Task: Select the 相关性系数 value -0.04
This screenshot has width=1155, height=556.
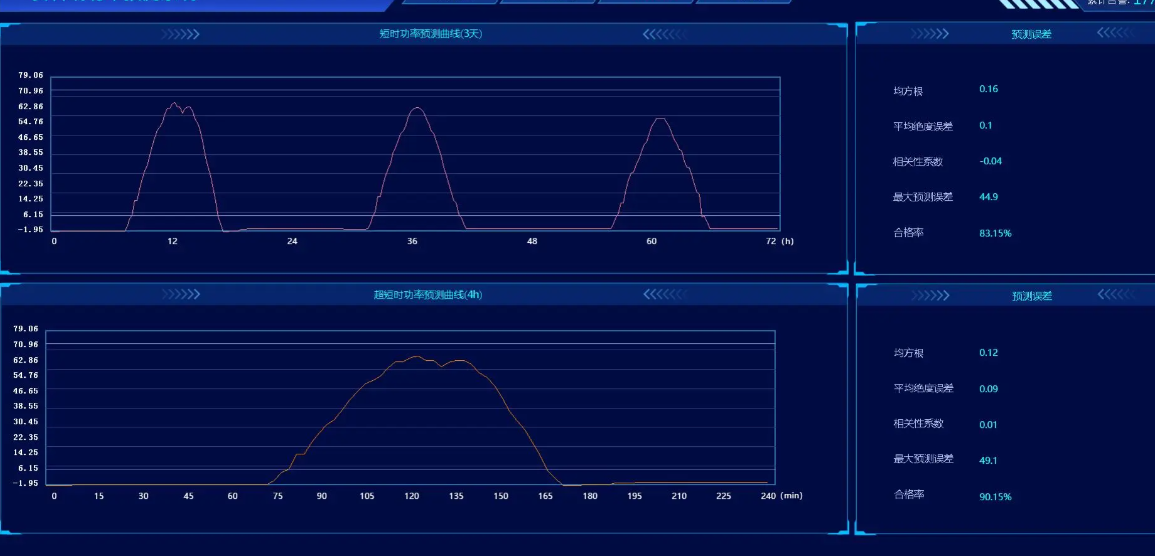Action: click(x=990, y=161)
